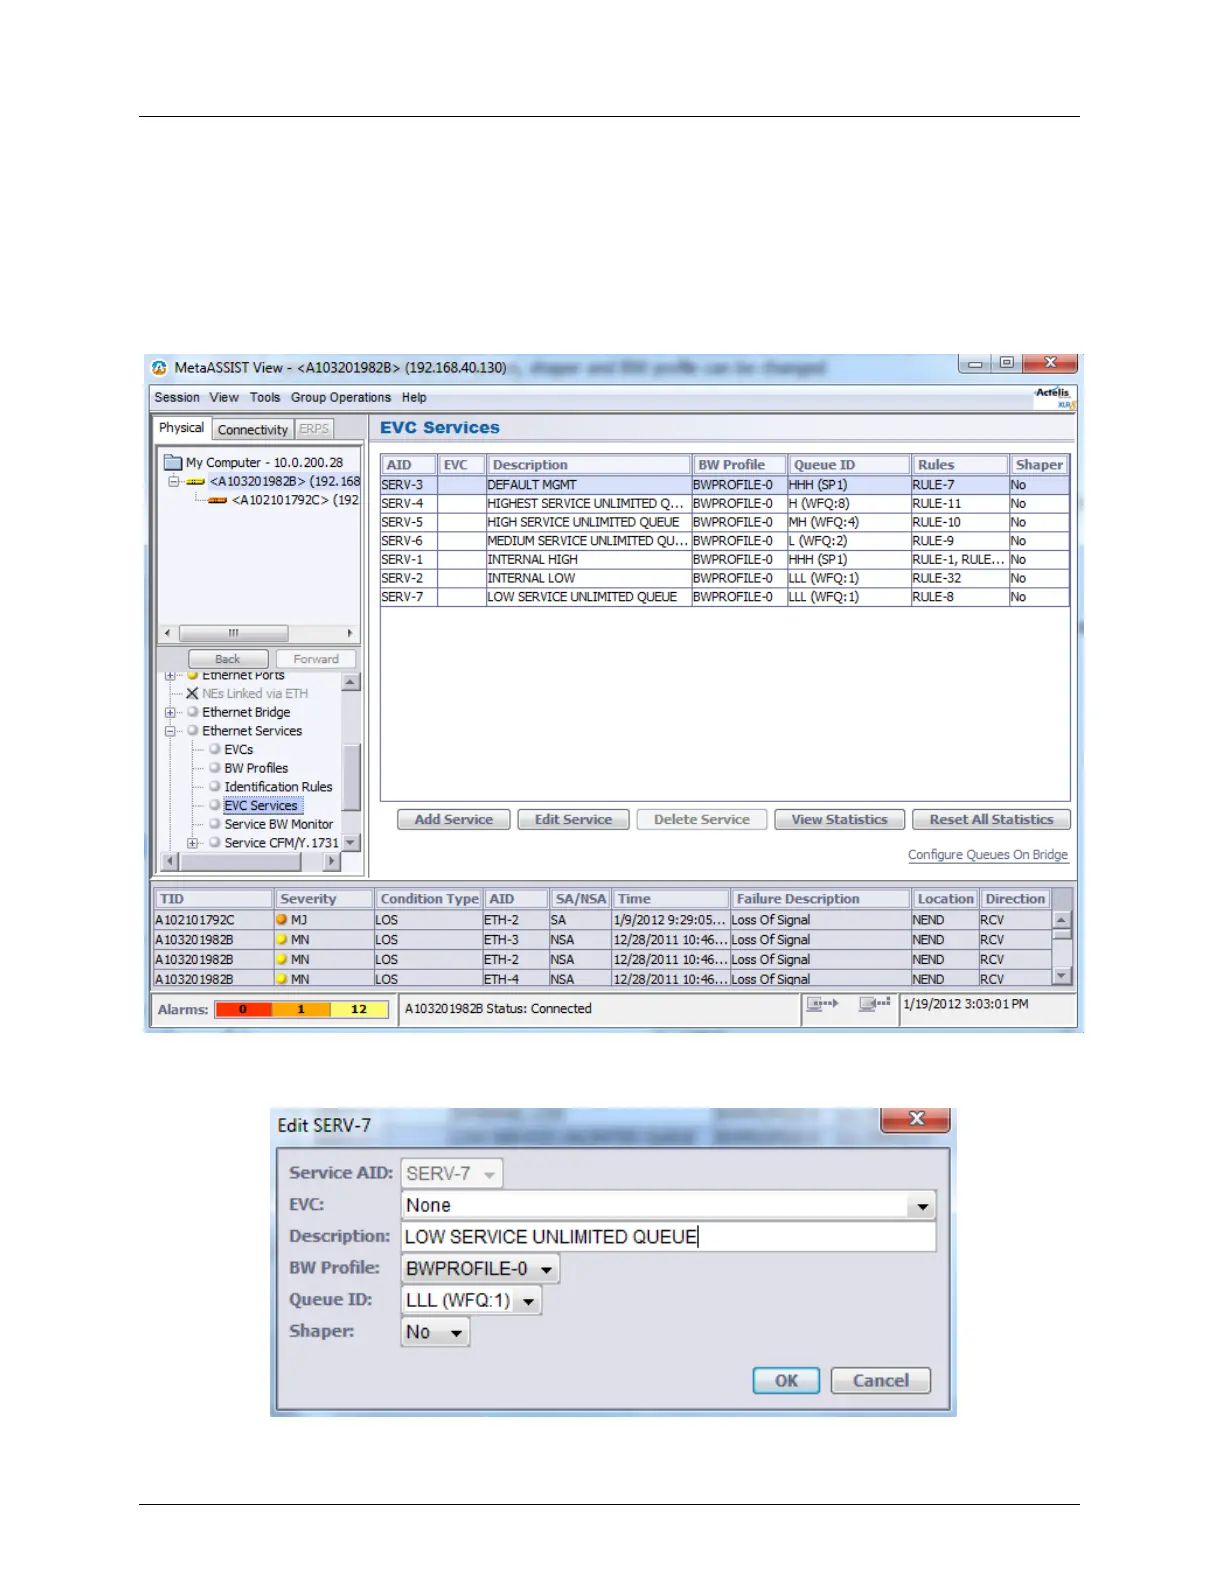Click the yellow device icon for A103201982B
Screen dimensions: 1224x1584
[195, 481]
